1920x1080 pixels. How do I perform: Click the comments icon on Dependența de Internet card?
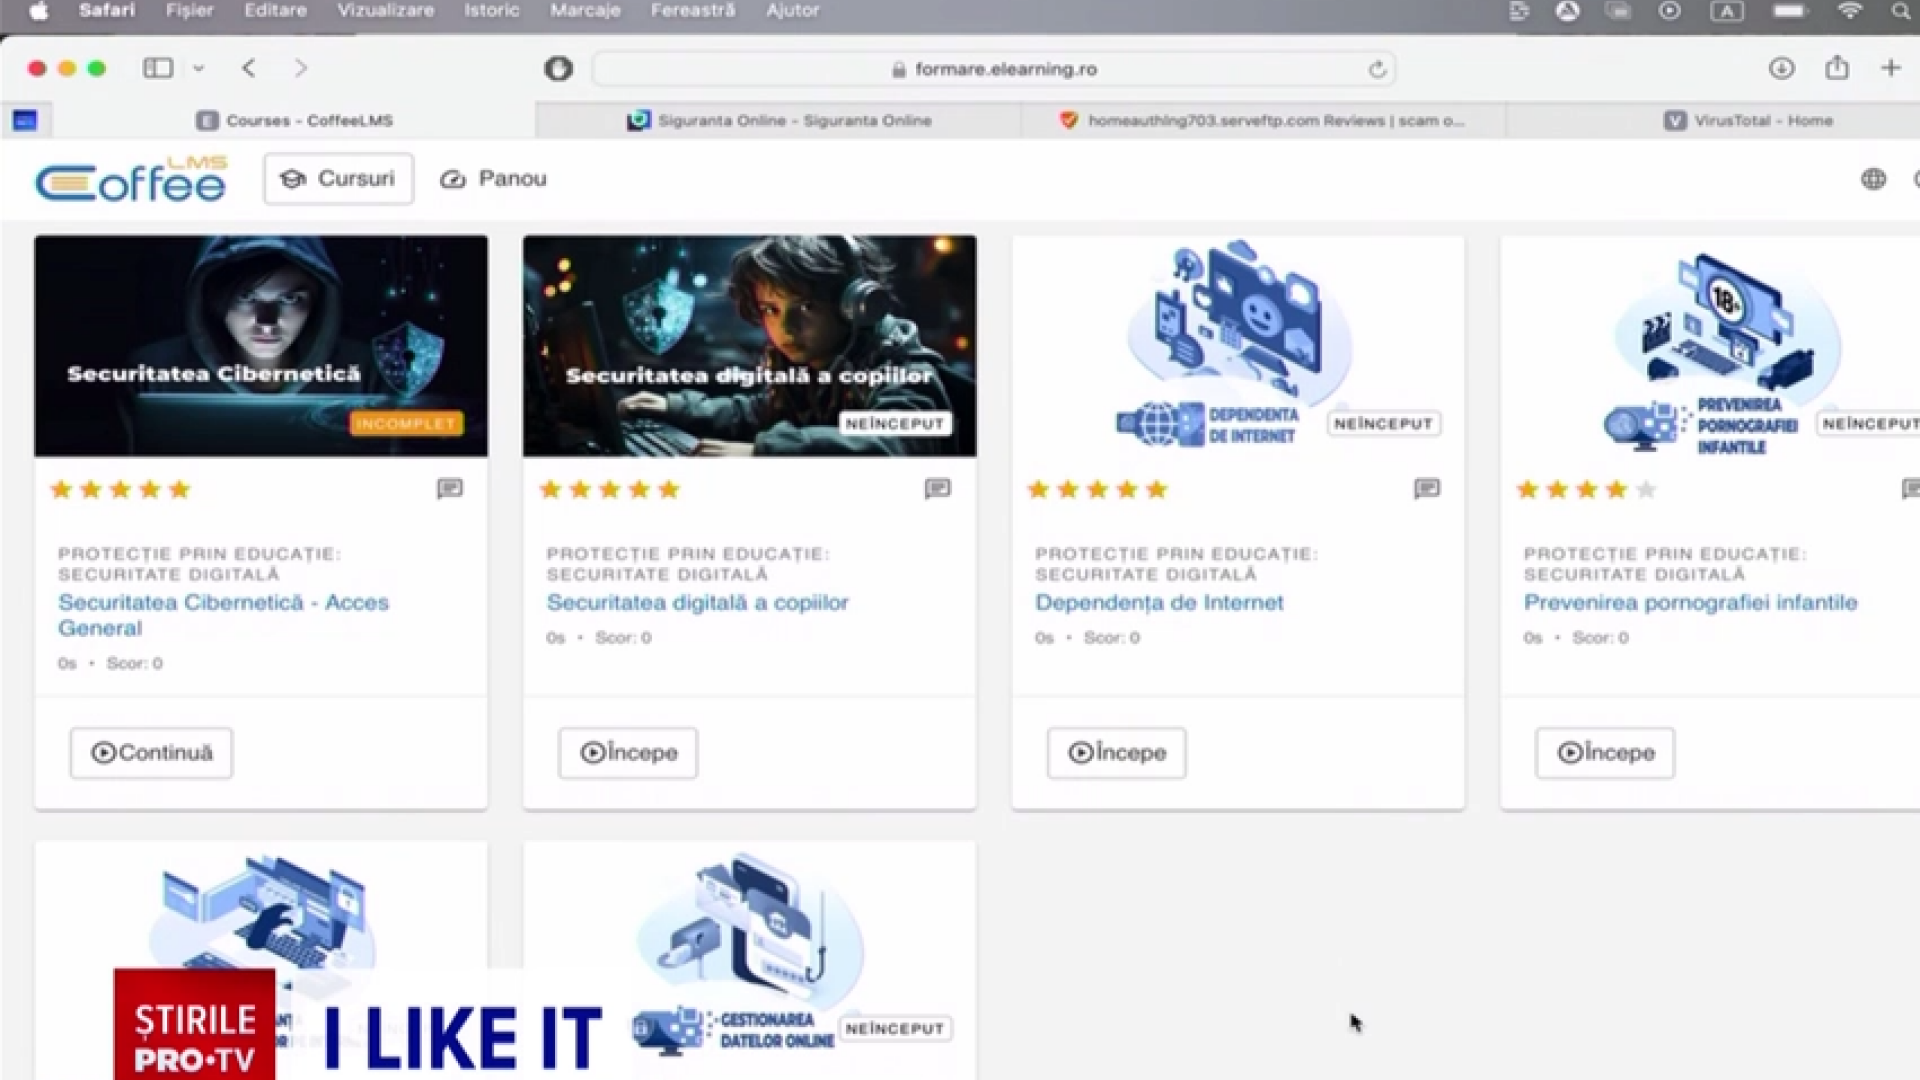(1426, 489)
